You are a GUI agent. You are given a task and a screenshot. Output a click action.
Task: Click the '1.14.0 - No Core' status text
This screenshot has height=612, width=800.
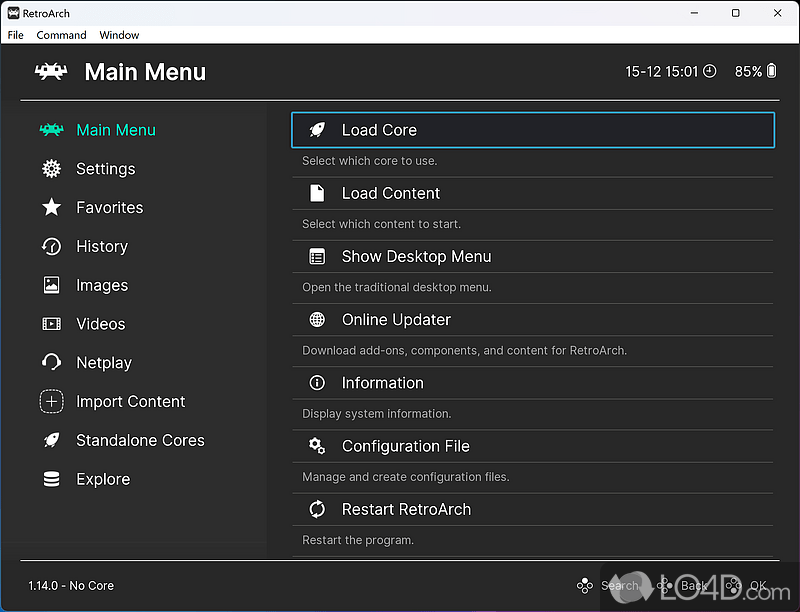[71, 585]
